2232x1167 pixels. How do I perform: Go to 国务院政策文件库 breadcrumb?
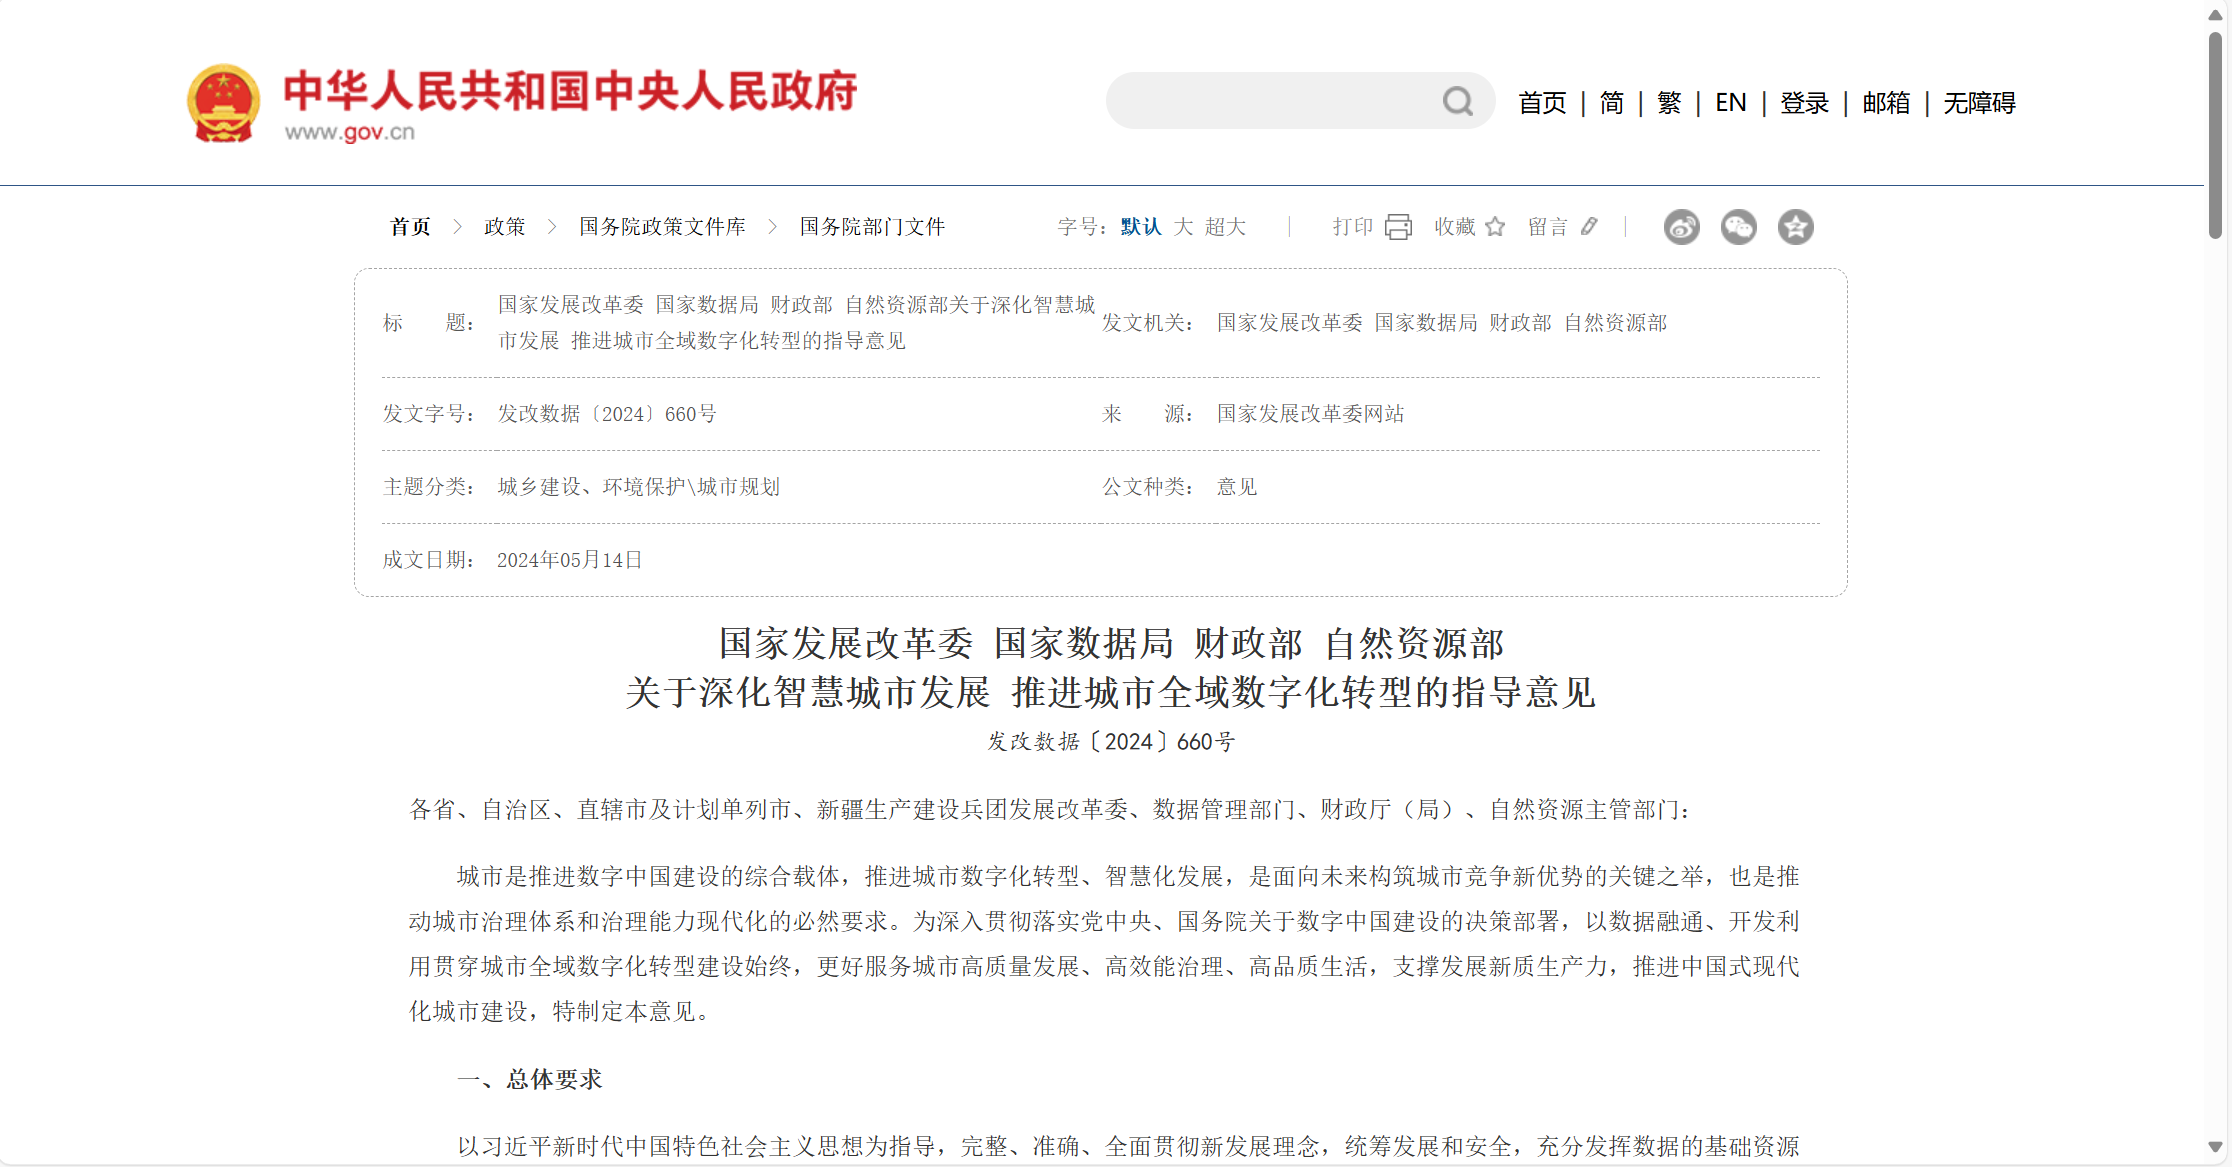pos(662,227)
